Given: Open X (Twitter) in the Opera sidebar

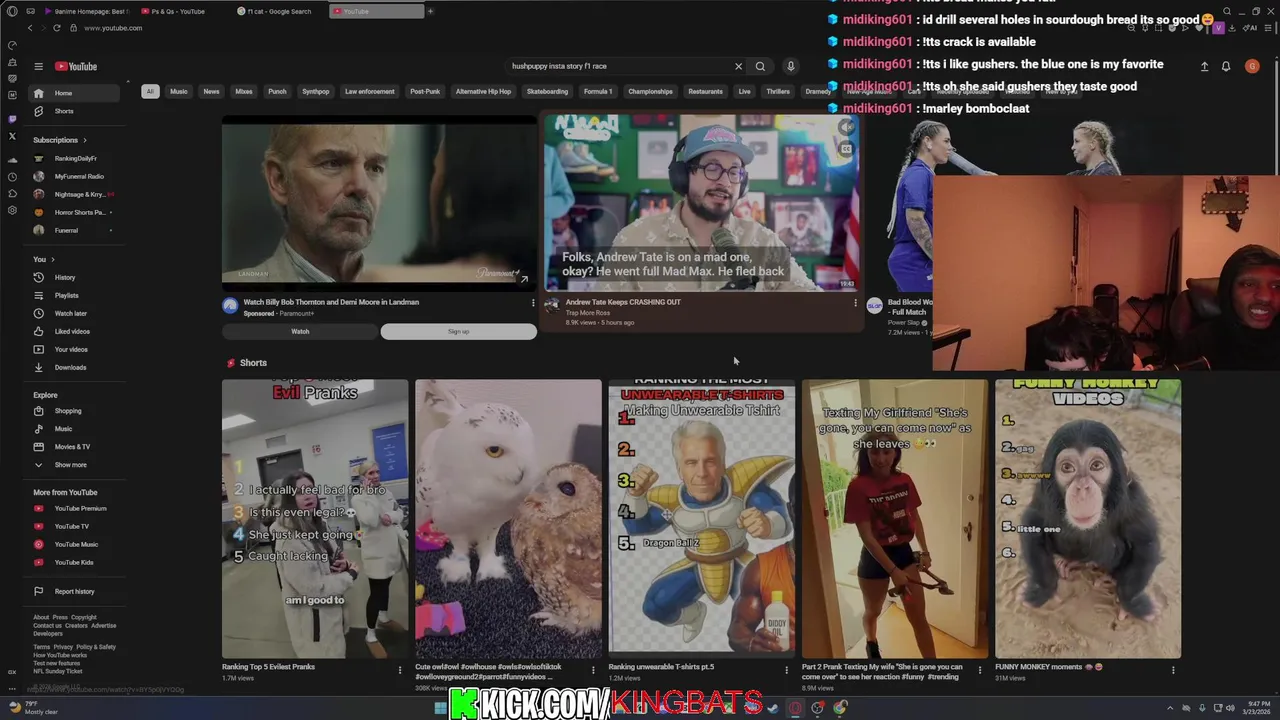Looking at the screenshot, I should pyautogui.click(x=12, y=136).
